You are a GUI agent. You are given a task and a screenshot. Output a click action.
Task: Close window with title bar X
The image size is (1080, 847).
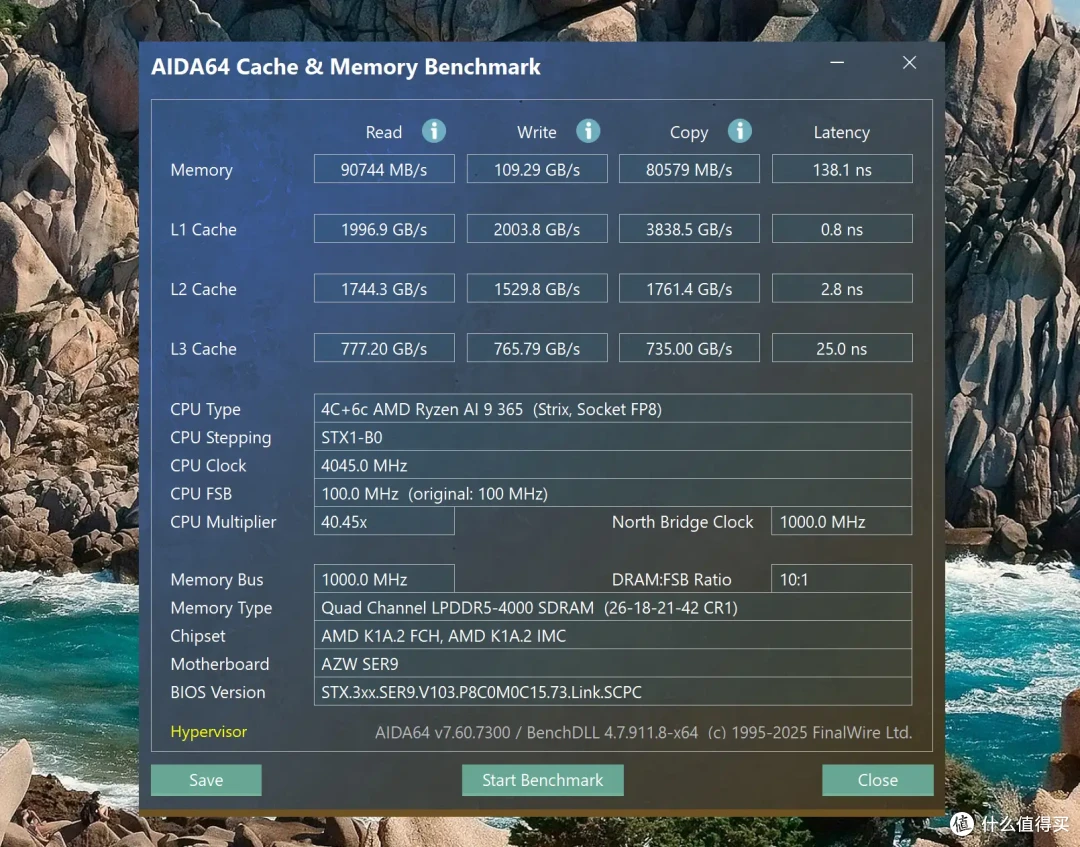coord(909,63)
